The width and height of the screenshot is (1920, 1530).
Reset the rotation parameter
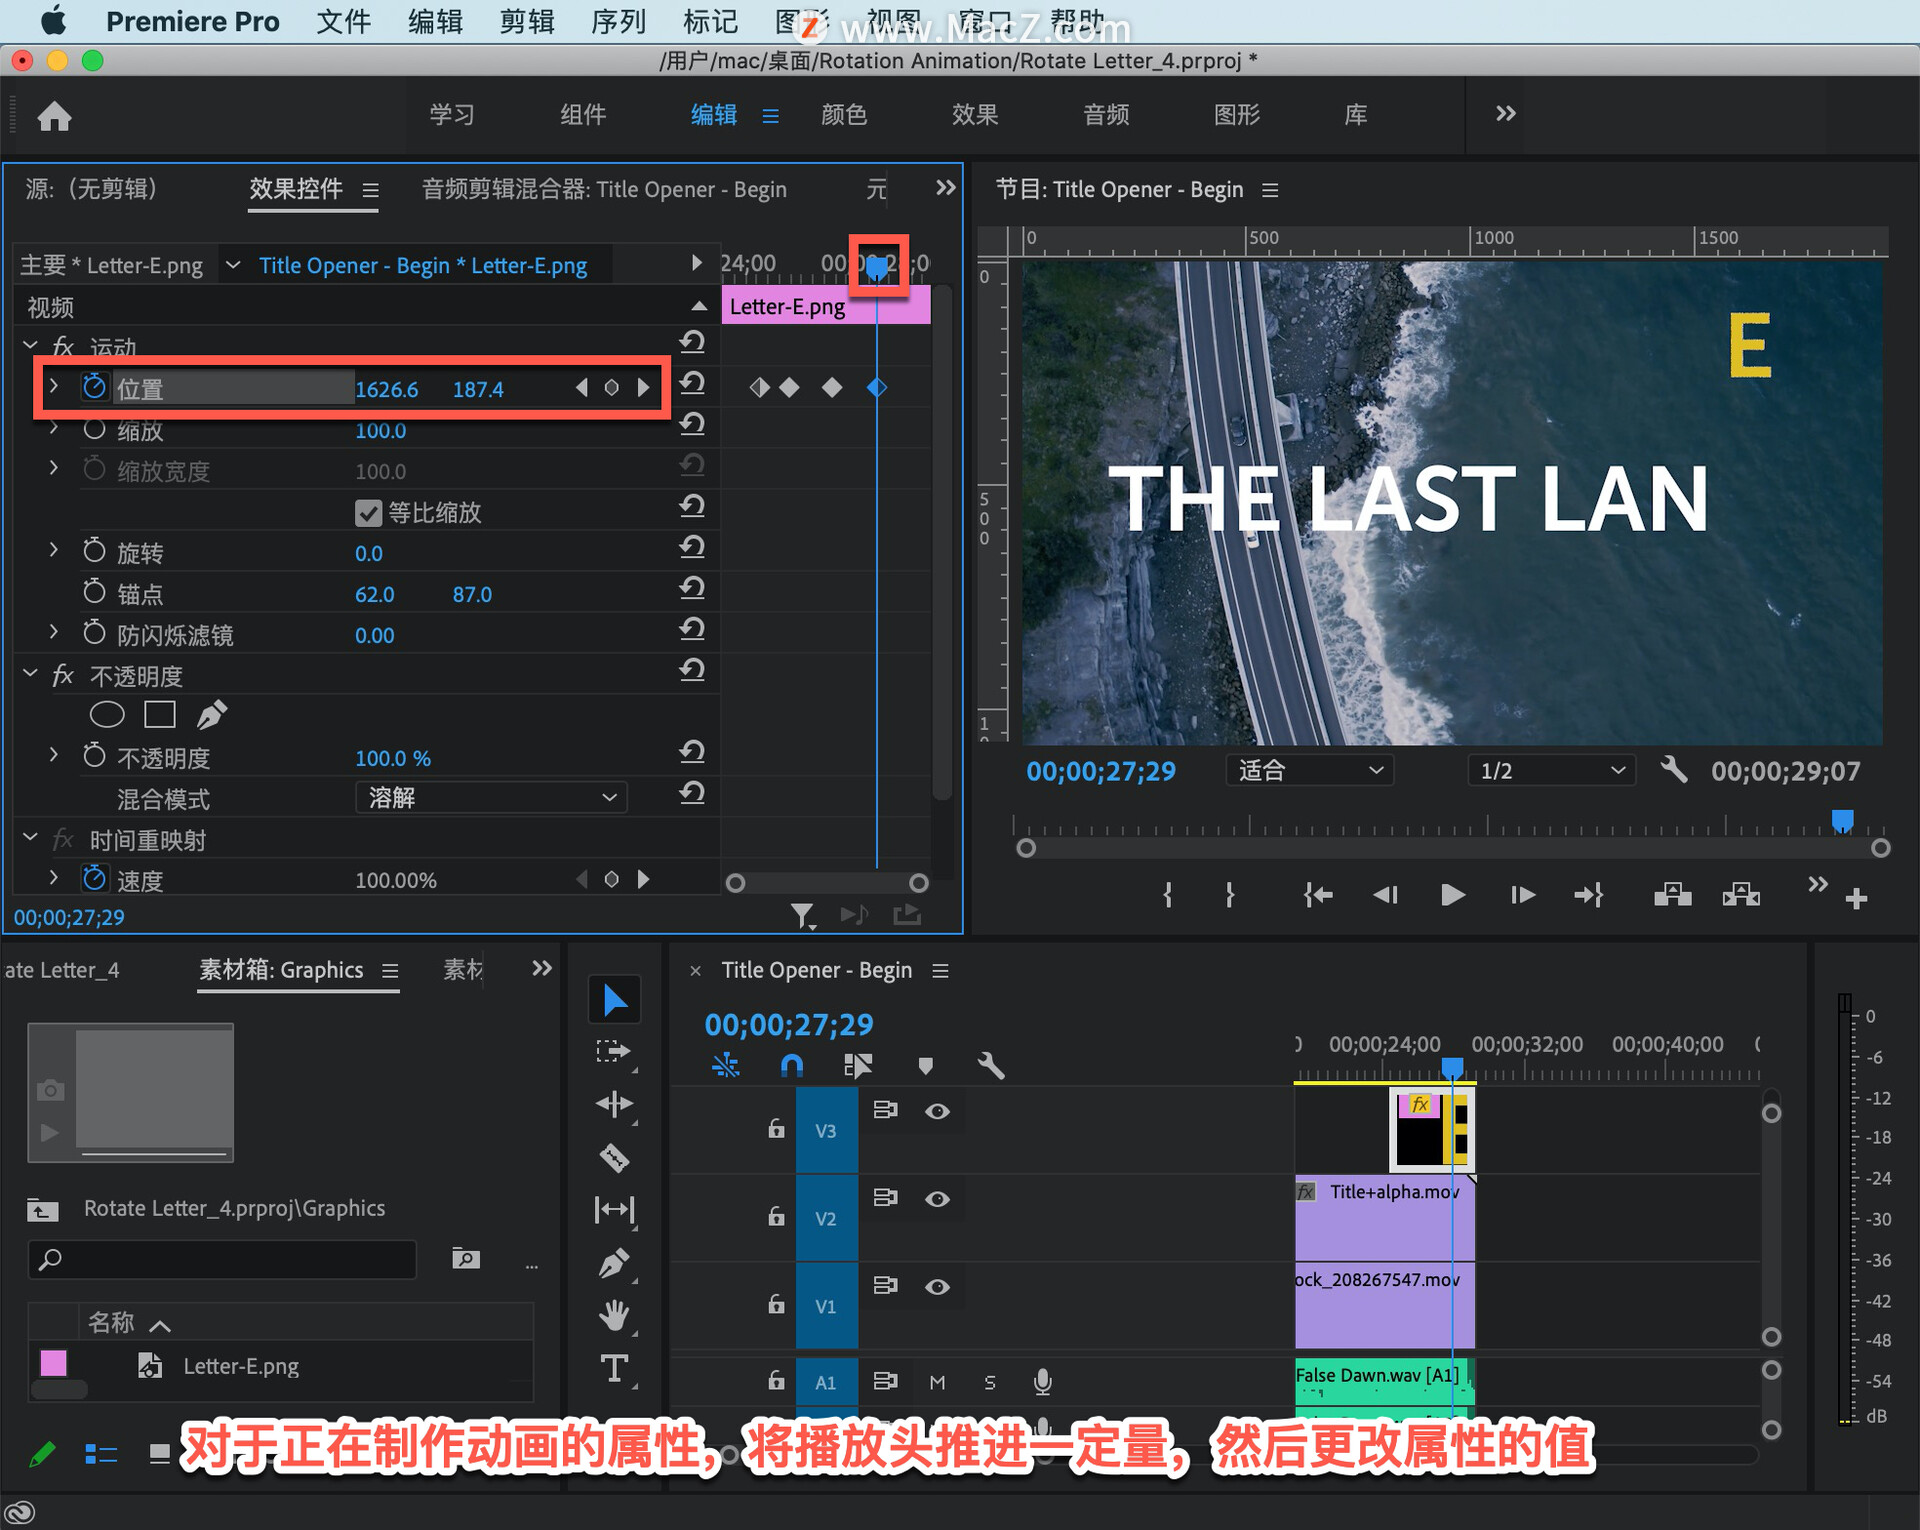[692, 548]
